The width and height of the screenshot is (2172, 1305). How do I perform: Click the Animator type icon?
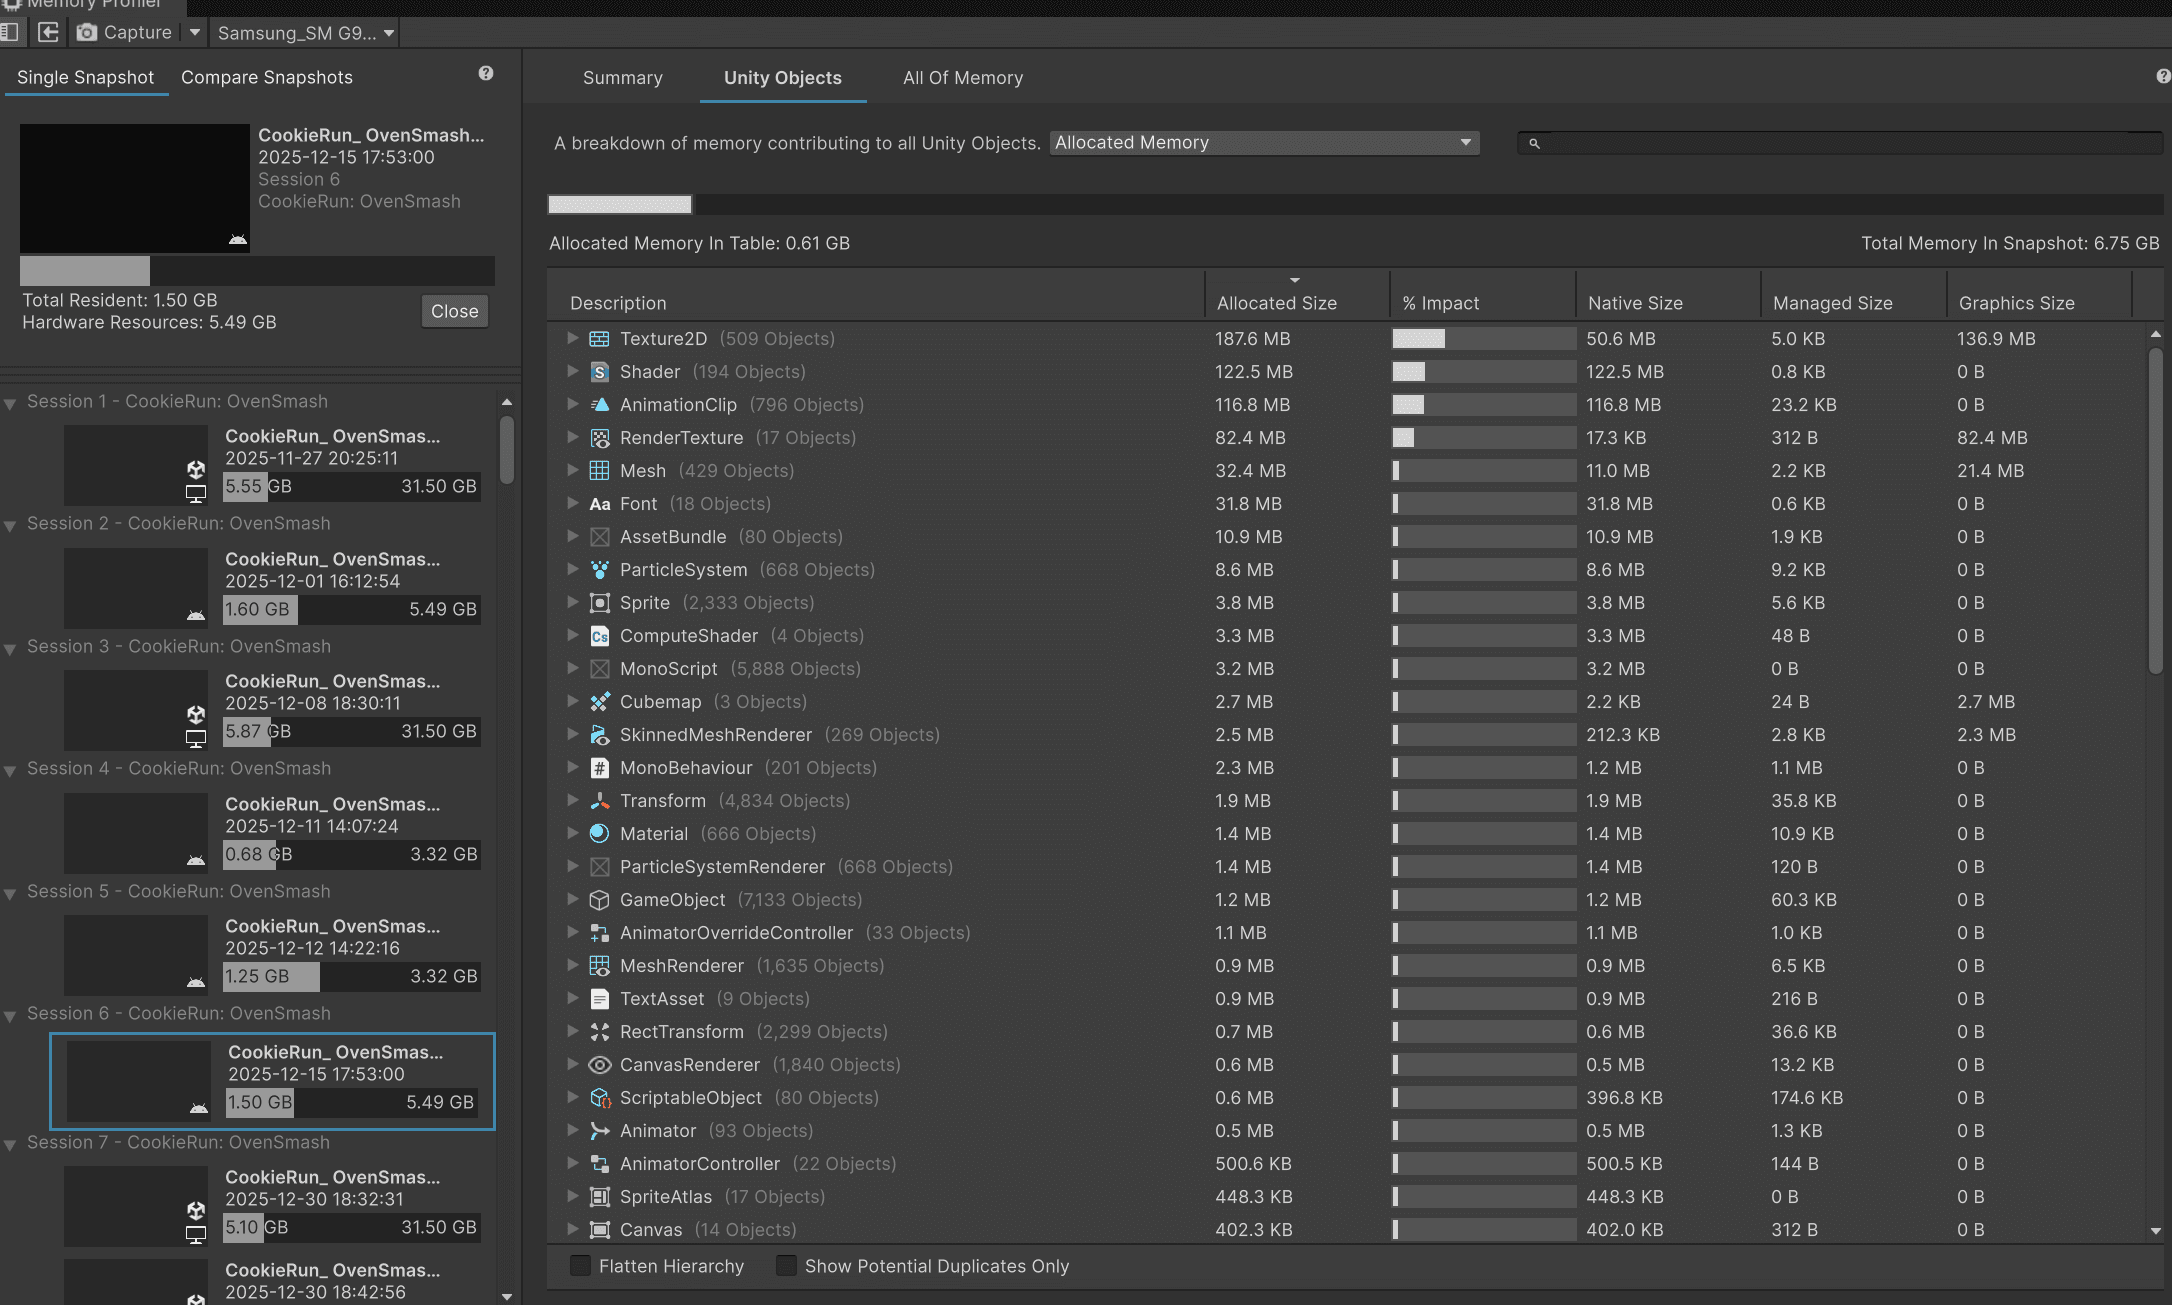(x=599, y=1131)
